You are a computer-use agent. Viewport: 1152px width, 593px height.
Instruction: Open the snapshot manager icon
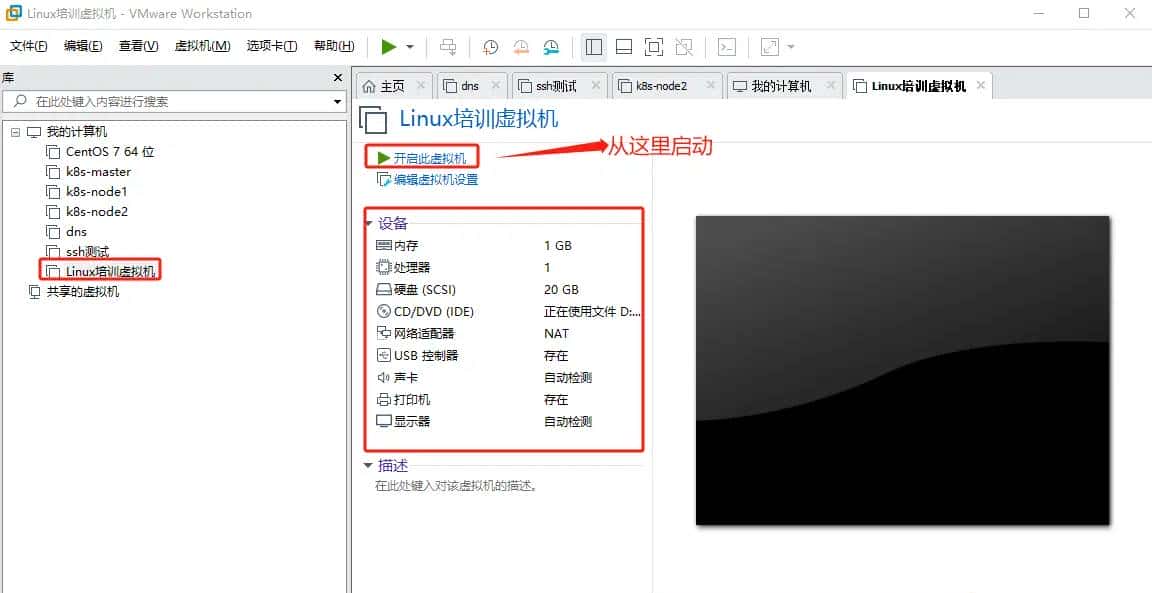pos(551,47)
